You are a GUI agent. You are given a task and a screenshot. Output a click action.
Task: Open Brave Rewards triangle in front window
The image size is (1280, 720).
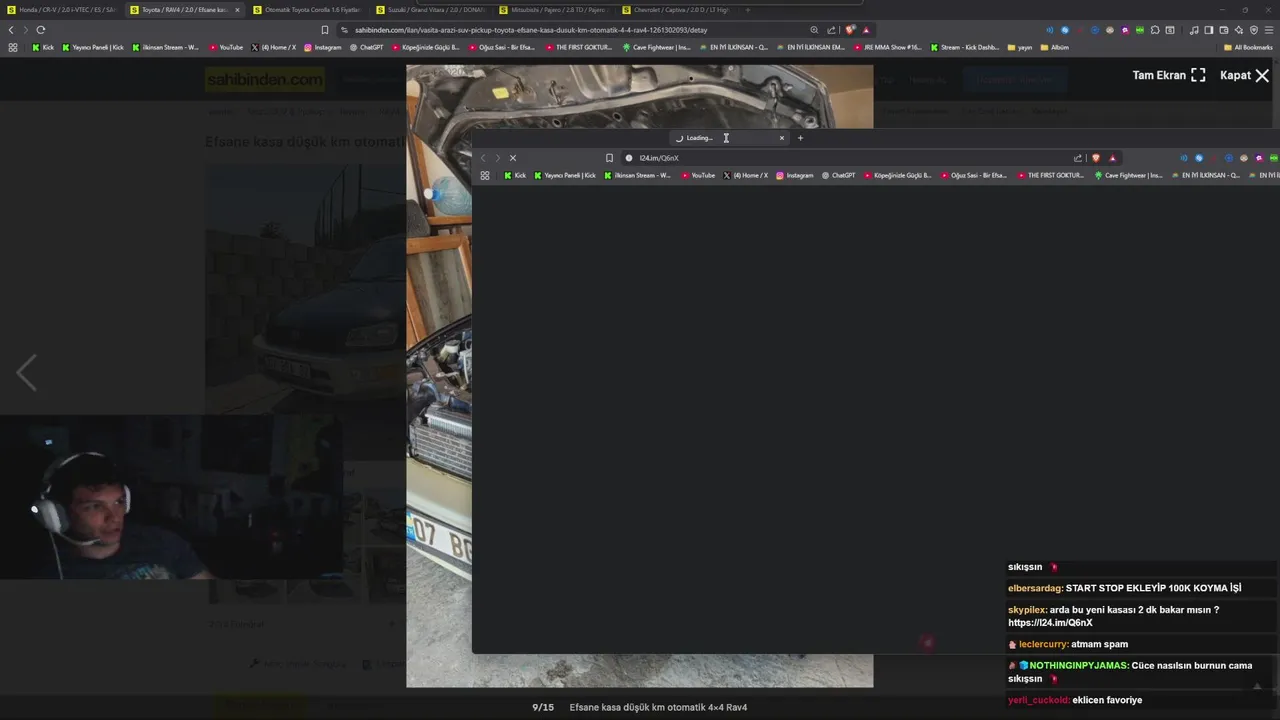pos(1112,158)
